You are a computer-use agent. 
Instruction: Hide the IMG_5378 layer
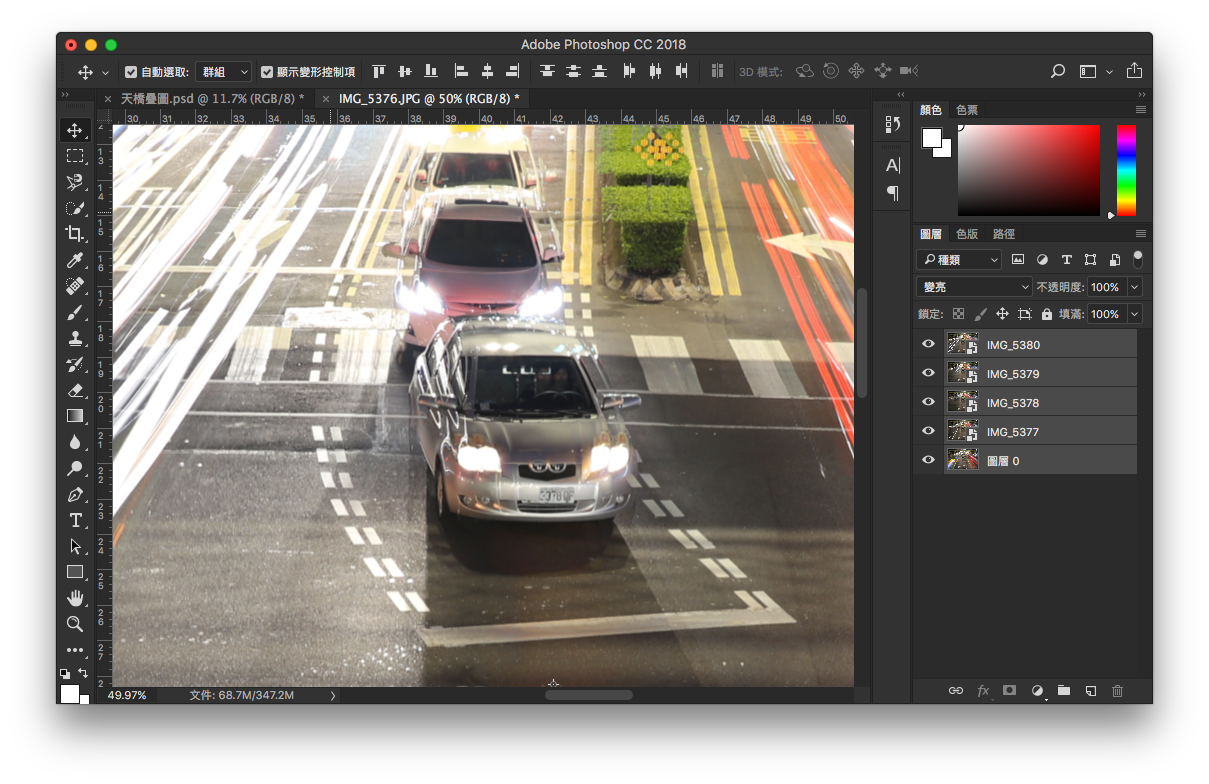pyautogui.click(x=928, y=402)
